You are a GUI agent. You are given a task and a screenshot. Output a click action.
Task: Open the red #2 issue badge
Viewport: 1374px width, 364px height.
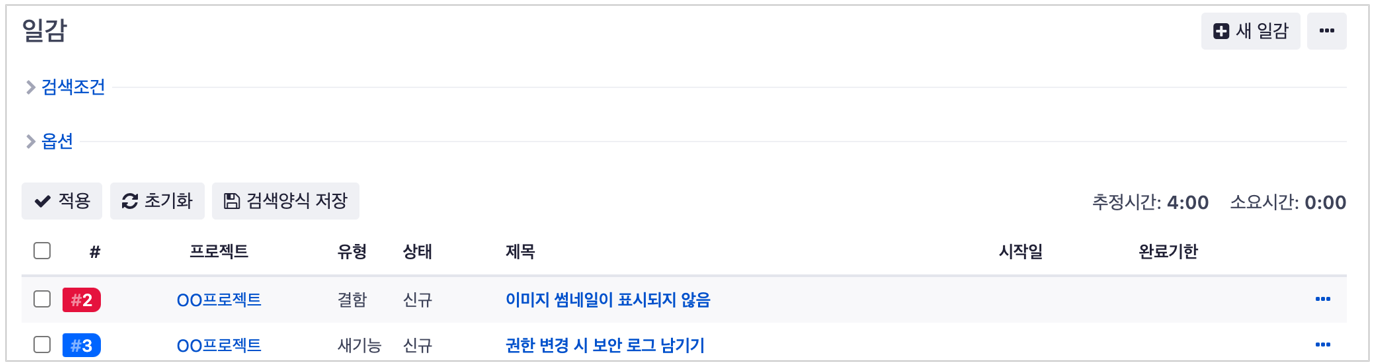tap(82, 300)
